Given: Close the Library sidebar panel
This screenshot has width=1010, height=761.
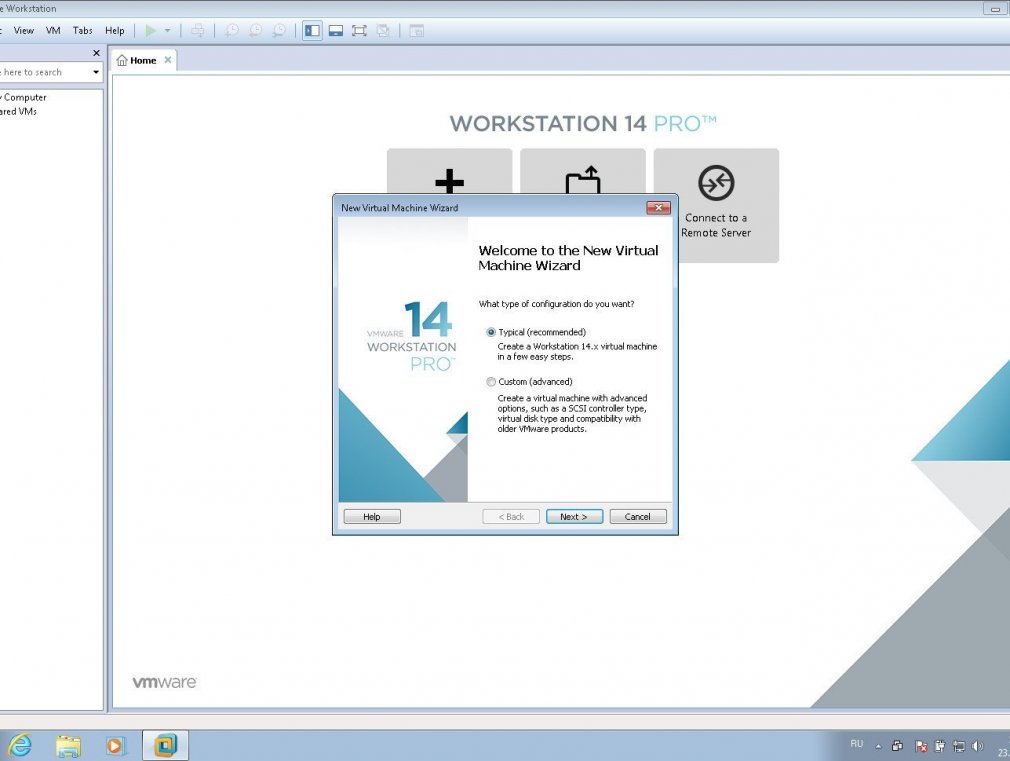Looking at the screenshot, I should pos(97,53).
